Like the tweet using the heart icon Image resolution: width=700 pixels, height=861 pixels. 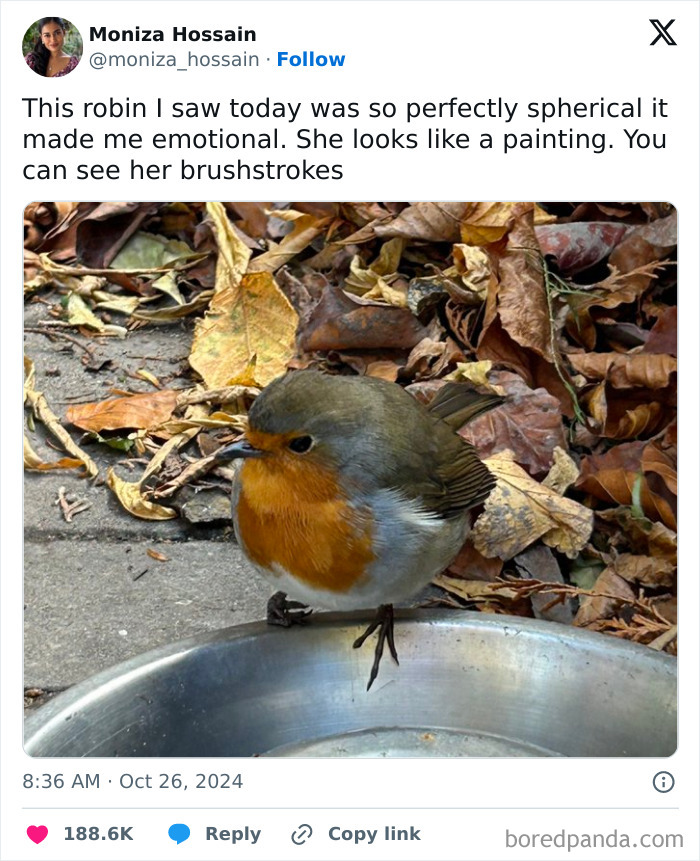39,833
